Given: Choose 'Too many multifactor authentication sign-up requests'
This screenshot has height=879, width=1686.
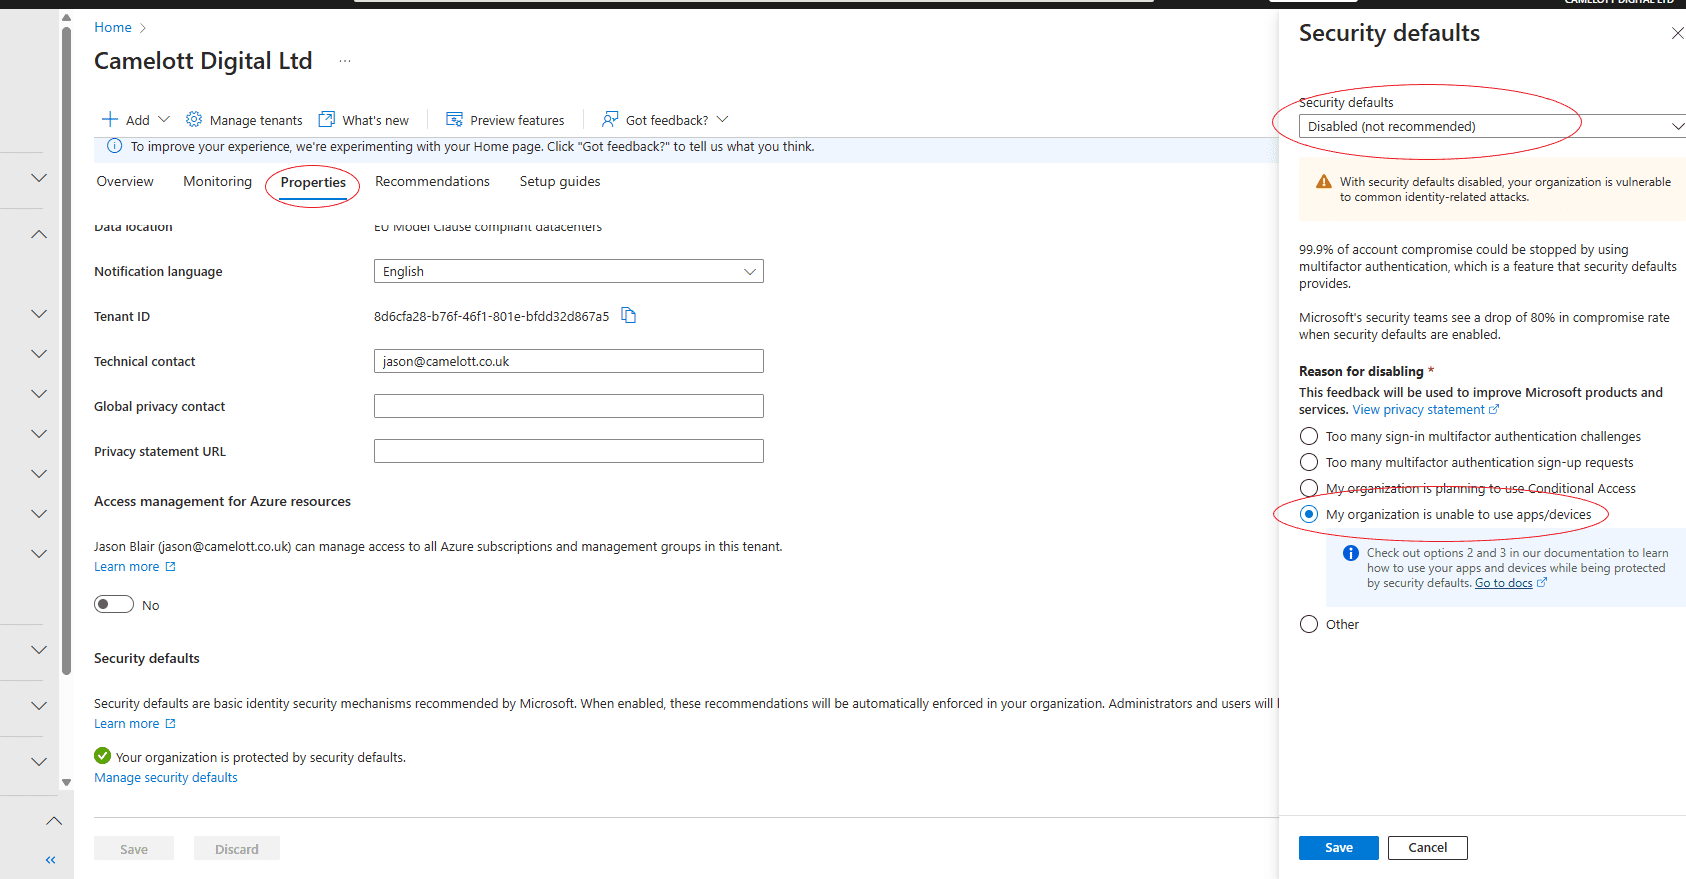Looking at the screenshot, I should [x=1309, y=462].
